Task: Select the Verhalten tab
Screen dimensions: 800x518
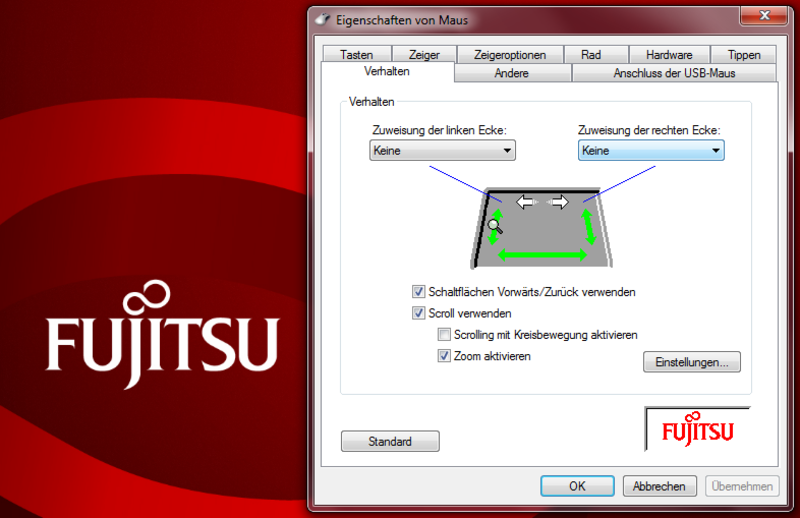Action: (387, 71)
